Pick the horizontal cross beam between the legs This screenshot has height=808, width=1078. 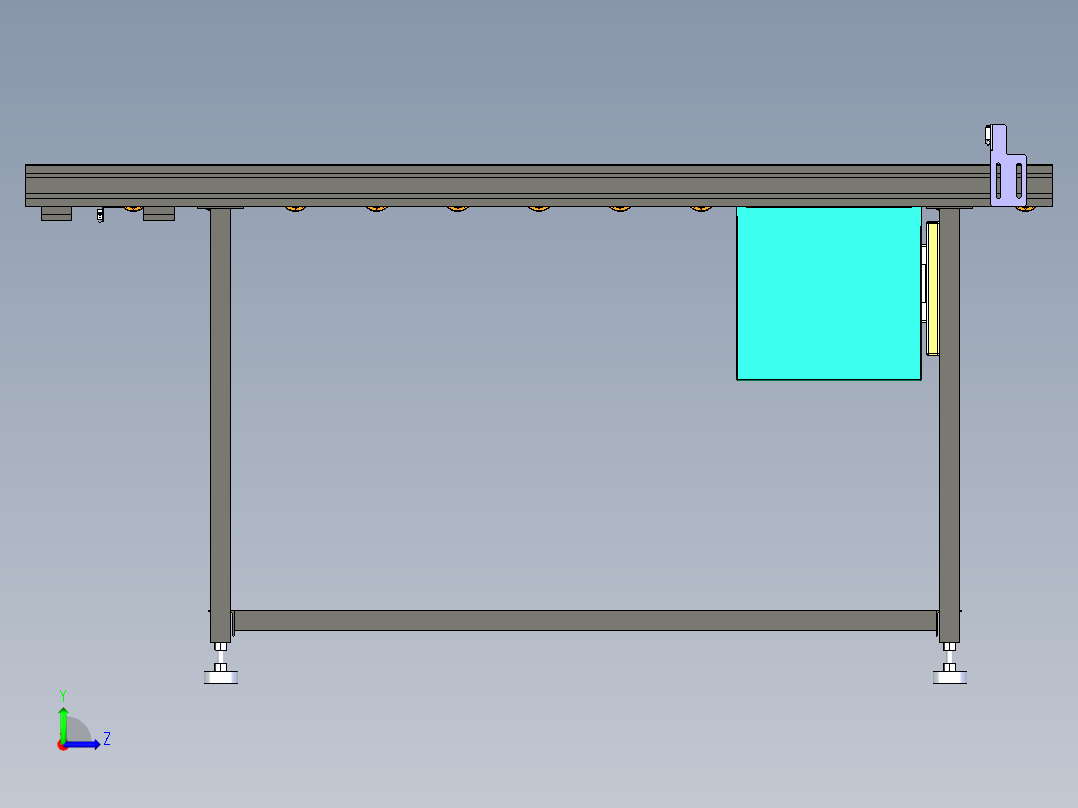pos(585,620)
